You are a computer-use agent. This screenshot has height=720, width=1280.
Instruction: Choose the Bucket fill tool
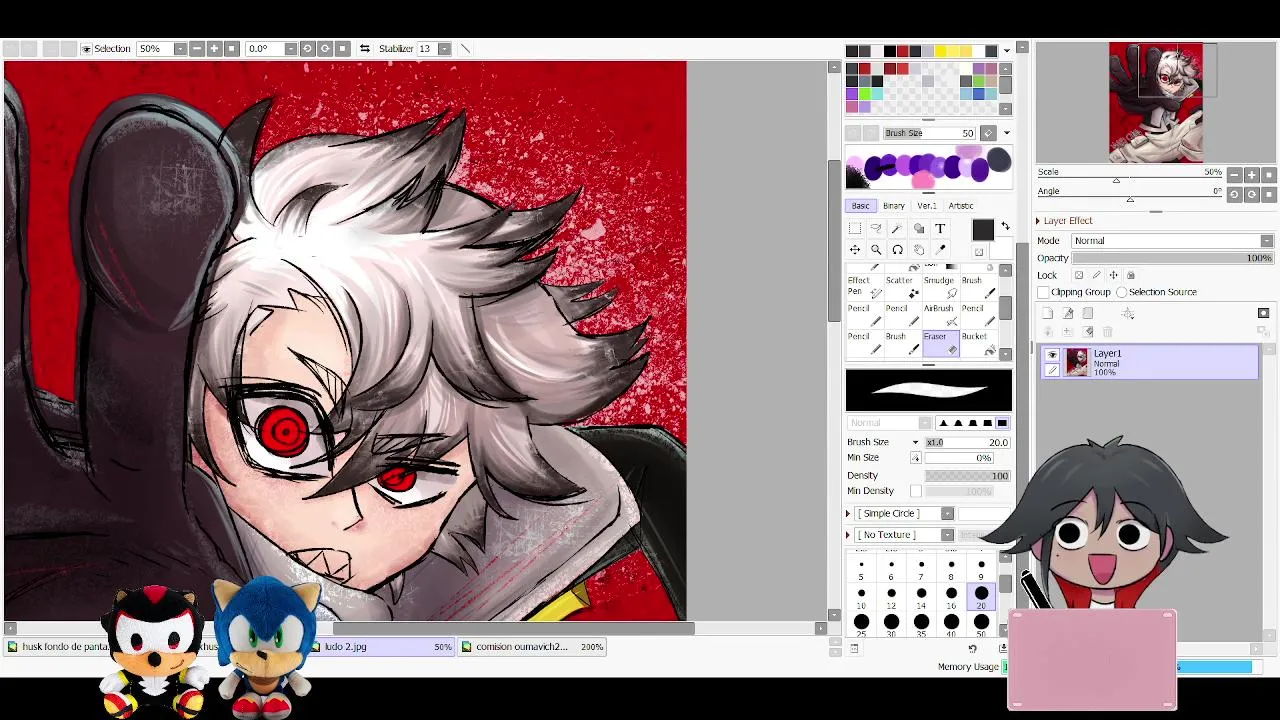coord(979,342)
